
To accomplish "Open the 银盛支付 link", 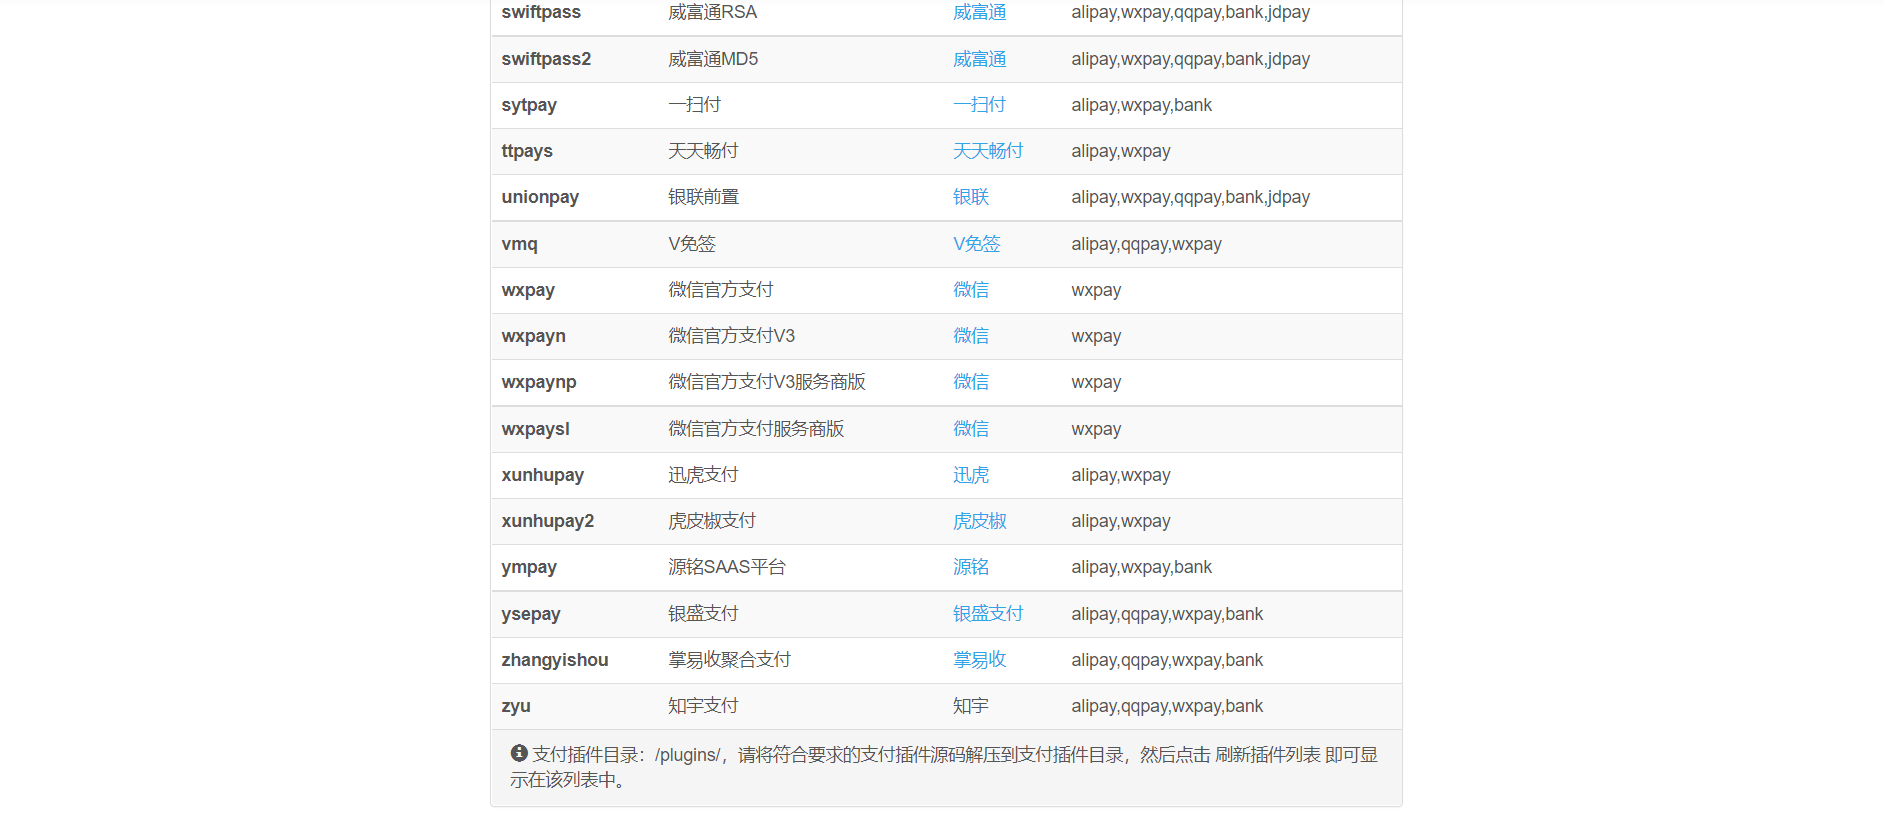I will point(988,614).
